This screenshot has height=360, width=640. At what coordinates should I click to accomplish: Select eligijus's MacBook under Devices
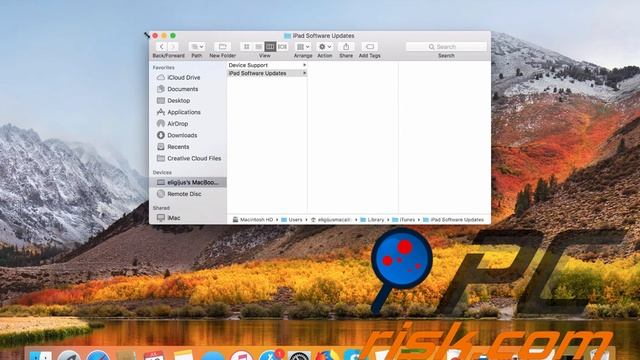click(188, 182)
